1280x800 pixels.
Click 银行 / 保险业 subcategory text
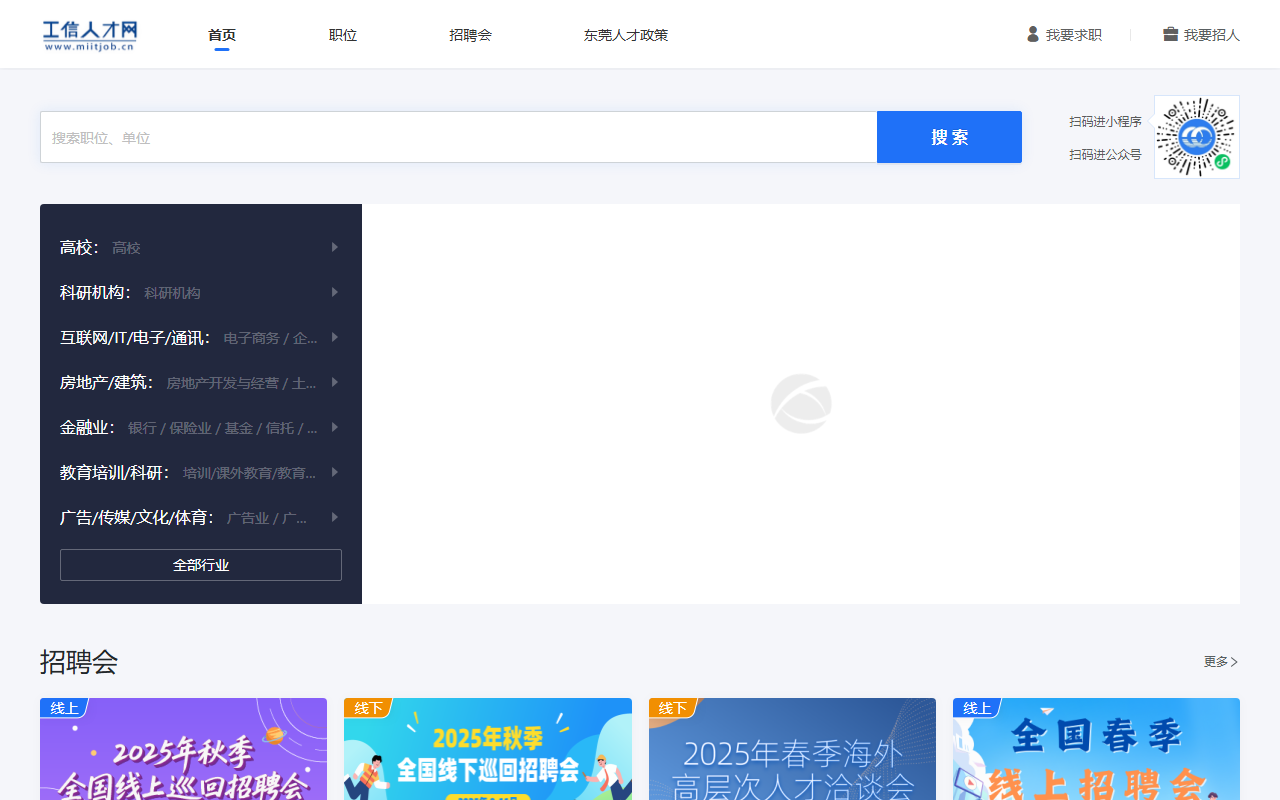[x=170, y=428]
